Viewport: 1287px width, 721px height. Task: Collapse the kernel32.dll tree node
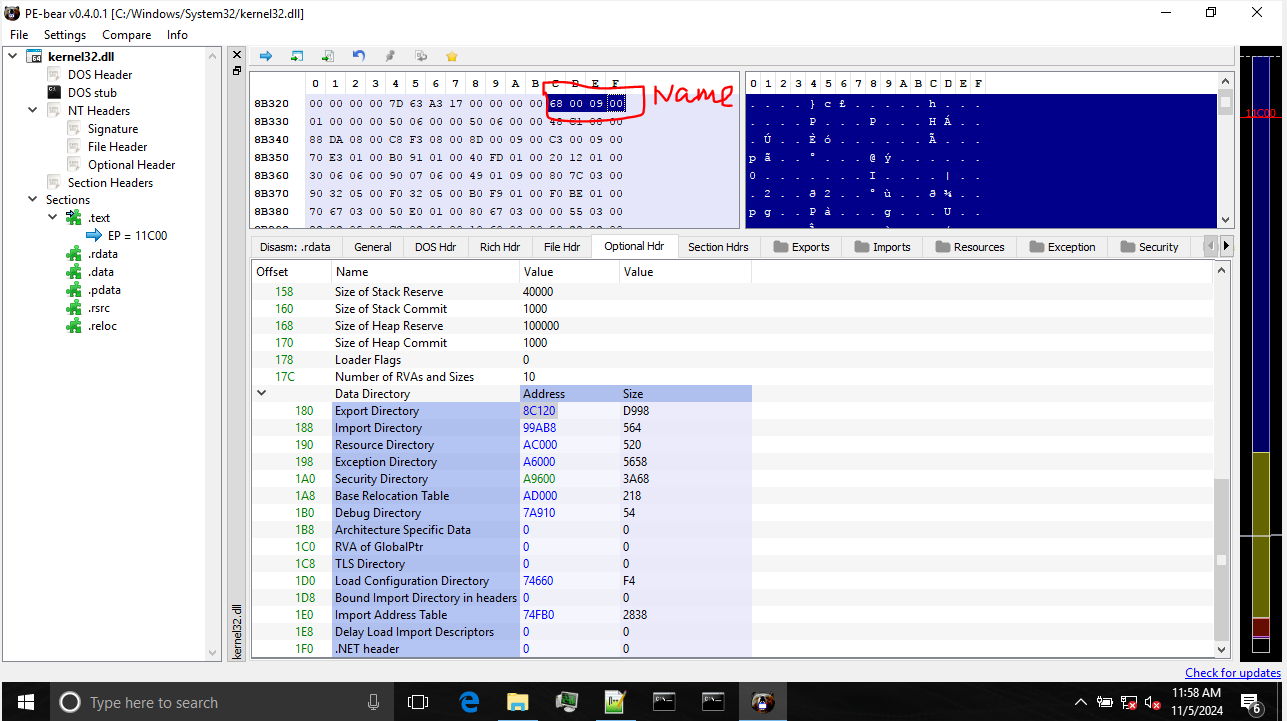[x=13, y=57]
